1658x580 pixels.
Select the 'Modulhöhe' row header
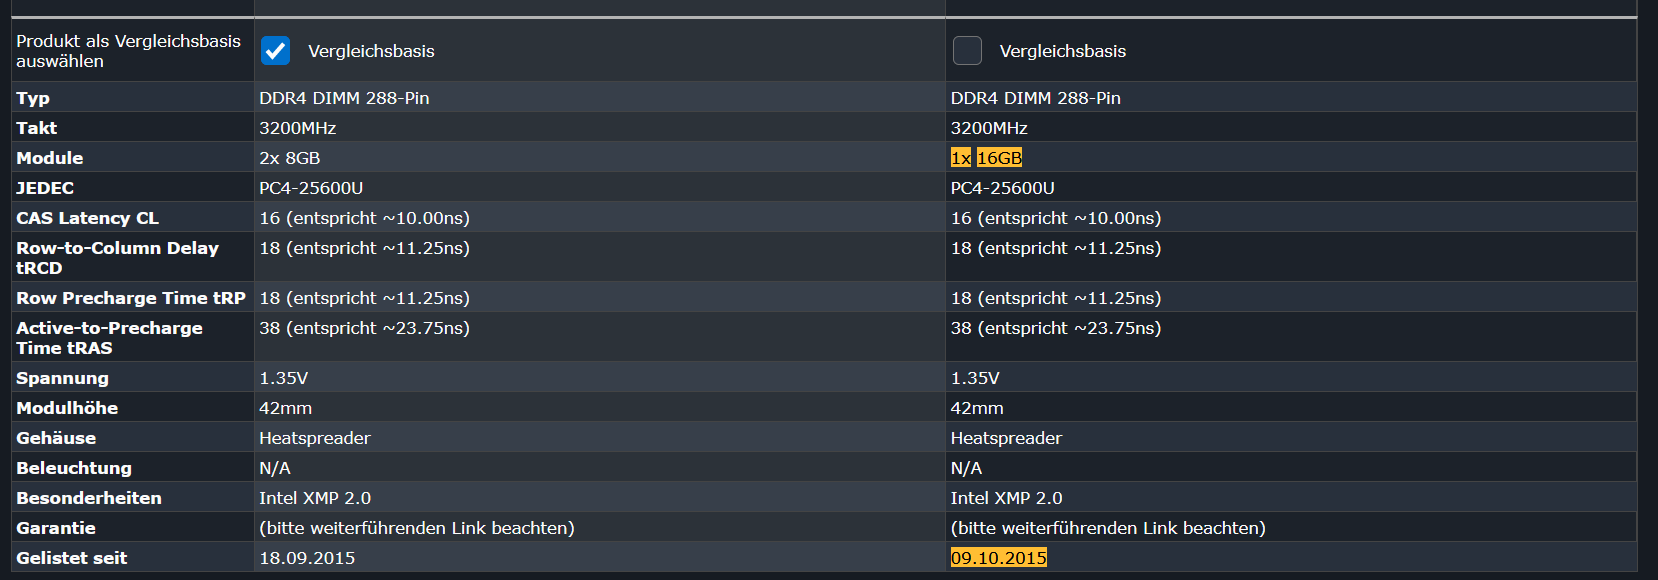pos(67,408)
